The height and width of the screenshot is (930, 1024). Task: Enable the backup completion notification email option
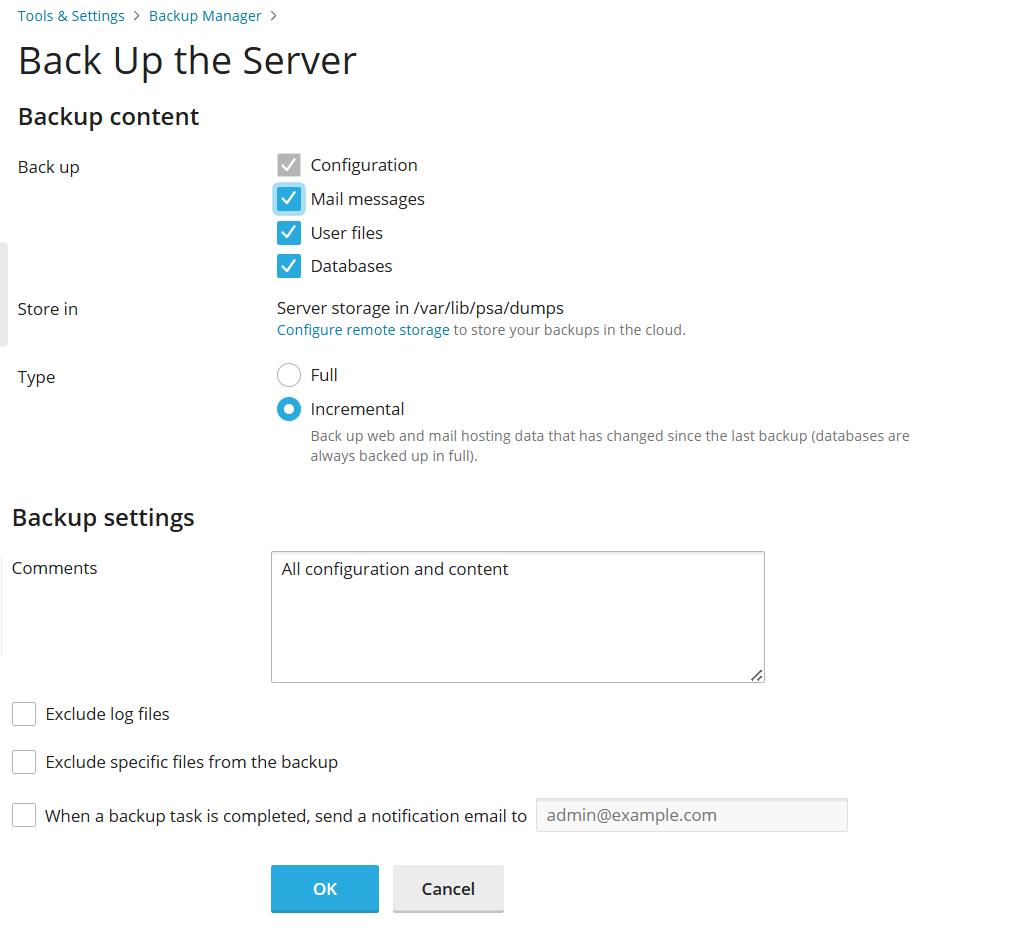24,814
